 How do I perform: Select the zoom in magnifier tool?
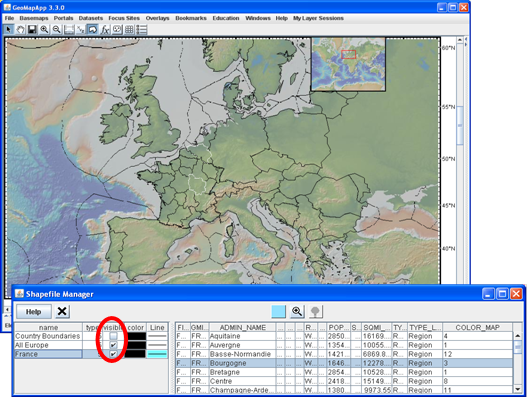44,30
